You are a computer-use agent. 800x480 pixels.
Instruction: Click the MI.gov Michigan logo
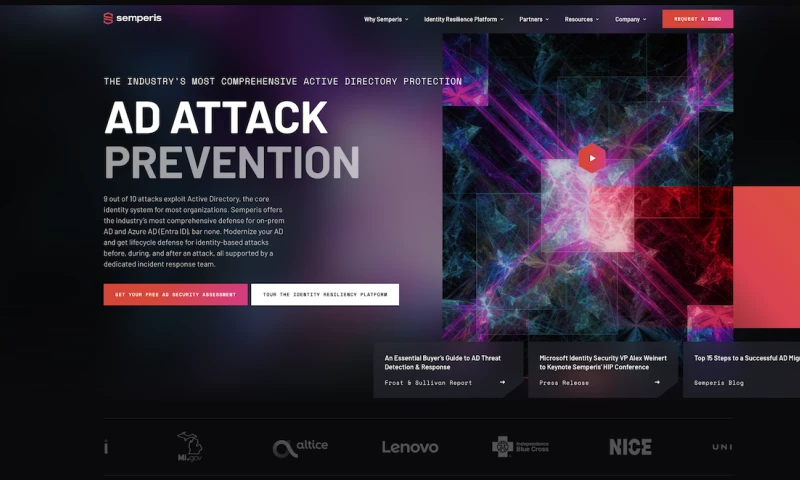pyautogui.click(x=189, y=447)
